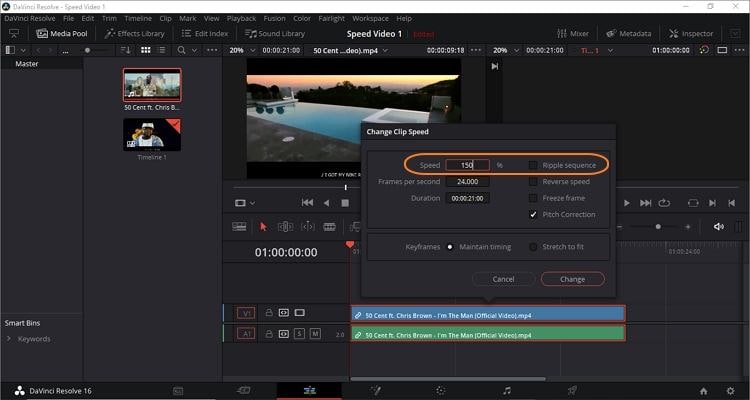Click the media pool sort order icon
The image size is (750, 400).
pyautogui.click(x=125, y=50)
